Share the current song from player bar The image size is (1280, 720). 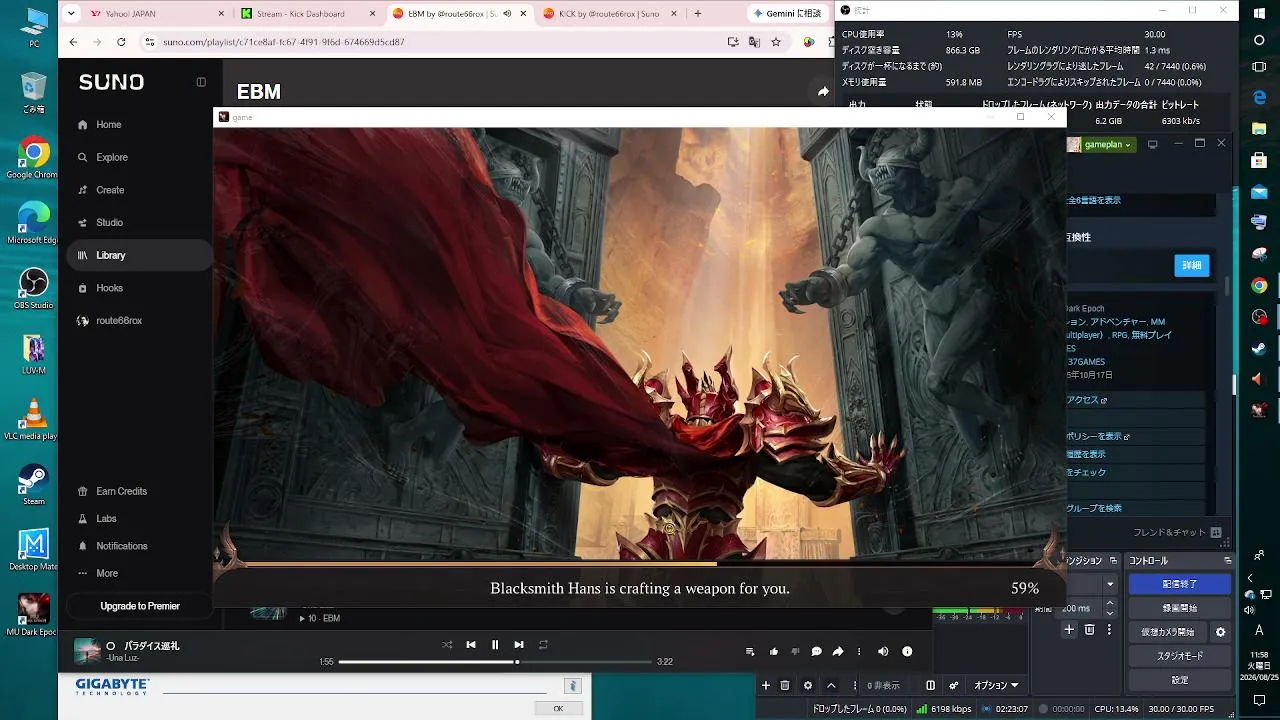(x=838, y=652)
